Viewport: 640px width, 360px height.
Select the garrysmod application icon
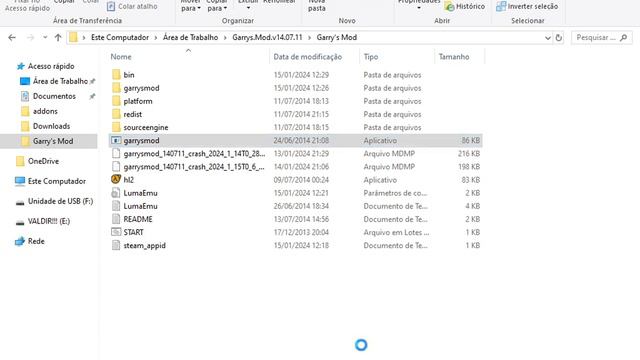coord(116,140)
